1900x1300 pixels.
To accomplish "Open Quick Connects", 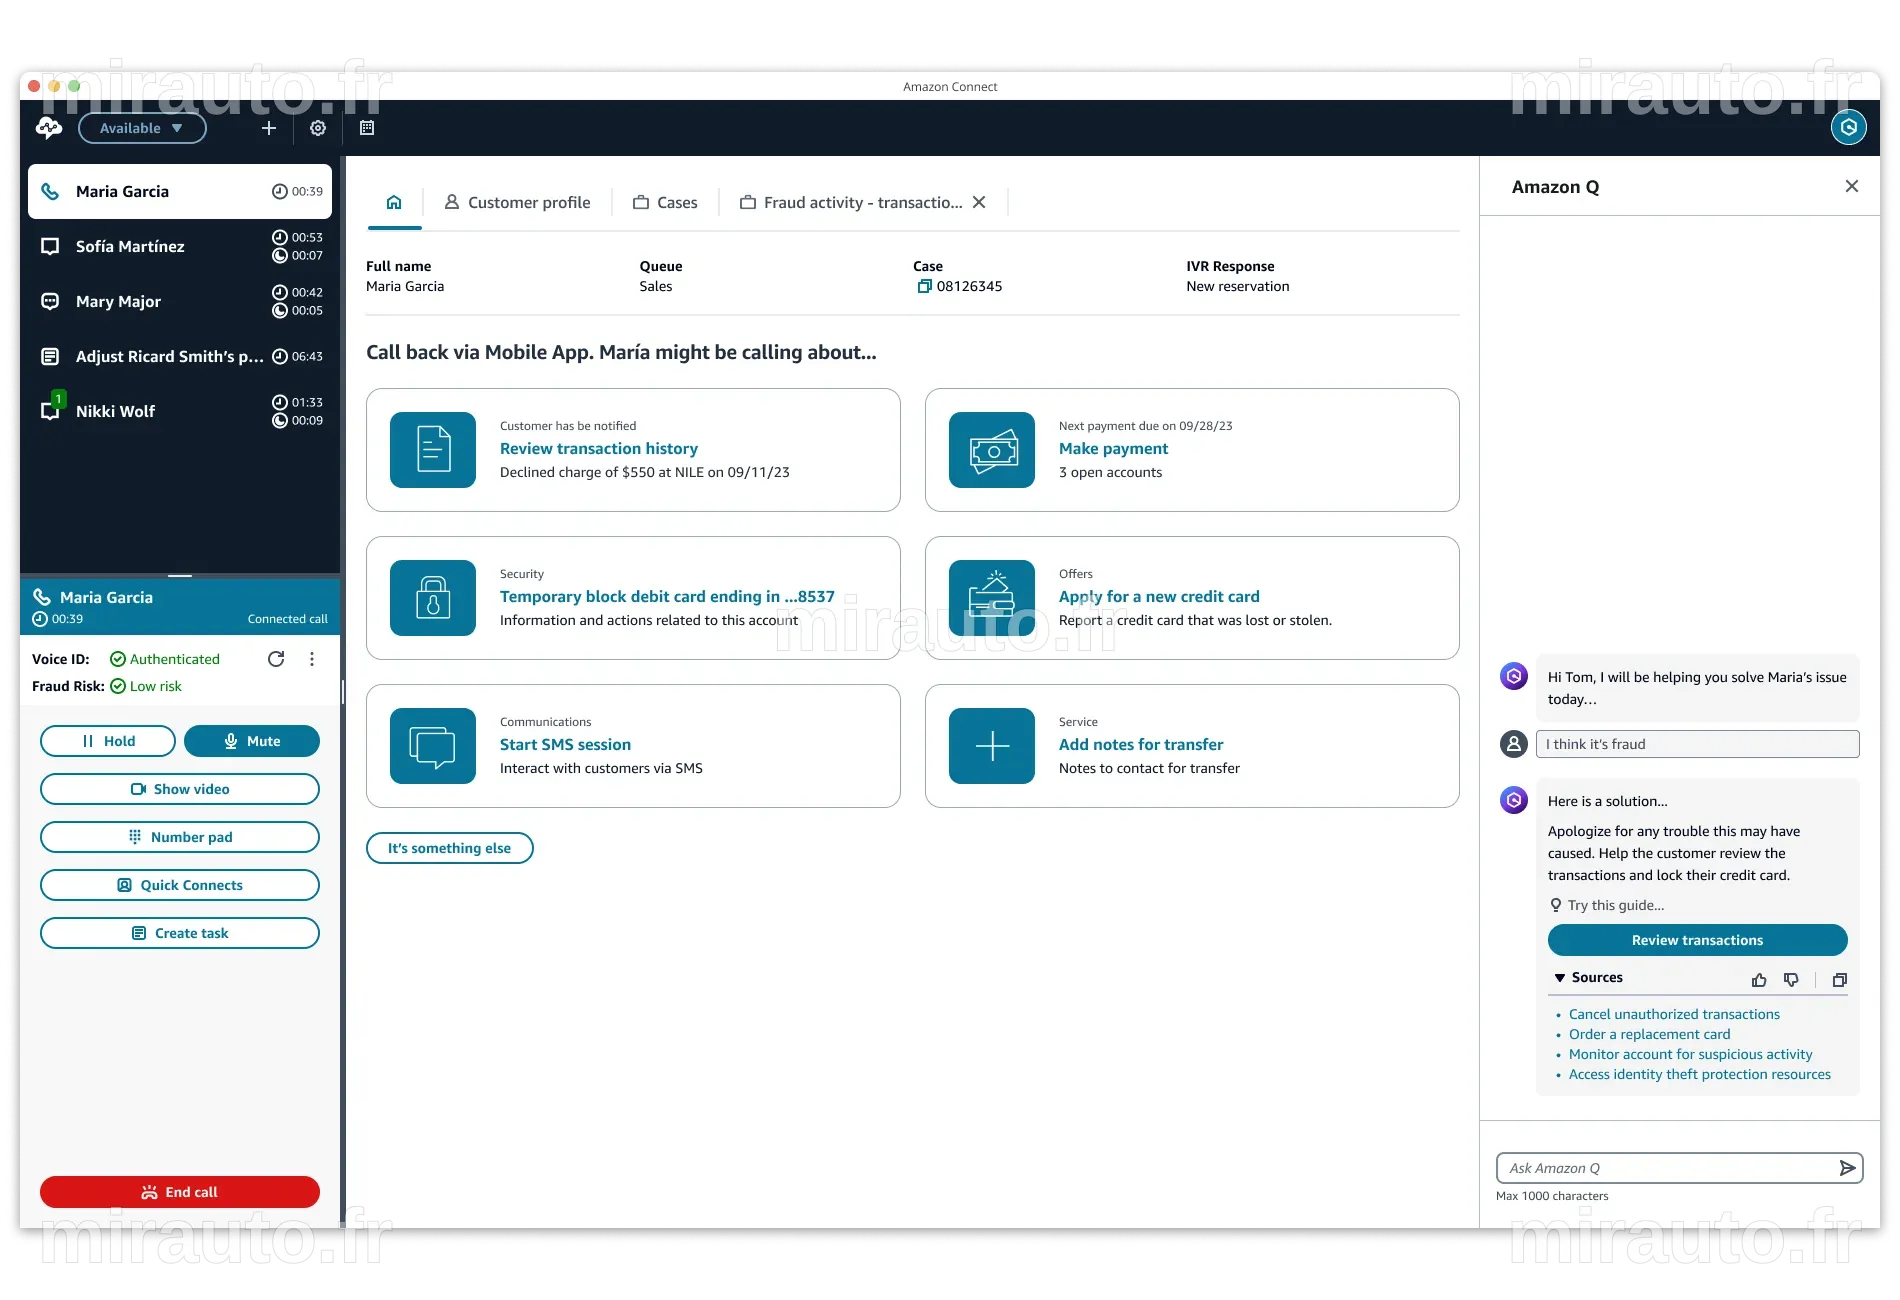I will 180,885.
